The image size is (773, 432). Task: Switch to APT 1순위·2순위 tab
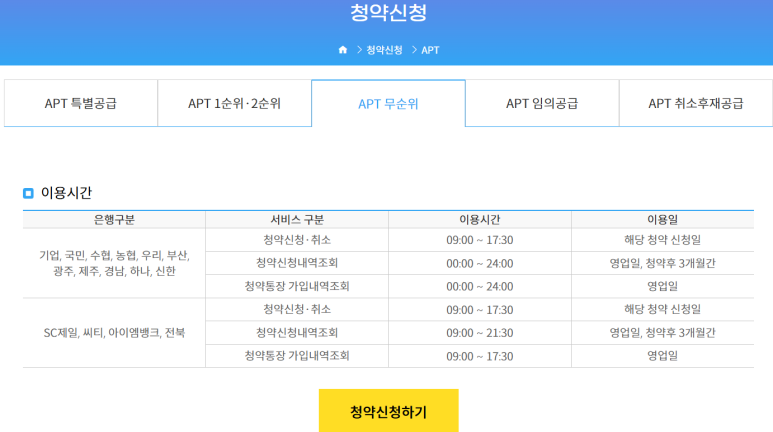tap(235, 103)
